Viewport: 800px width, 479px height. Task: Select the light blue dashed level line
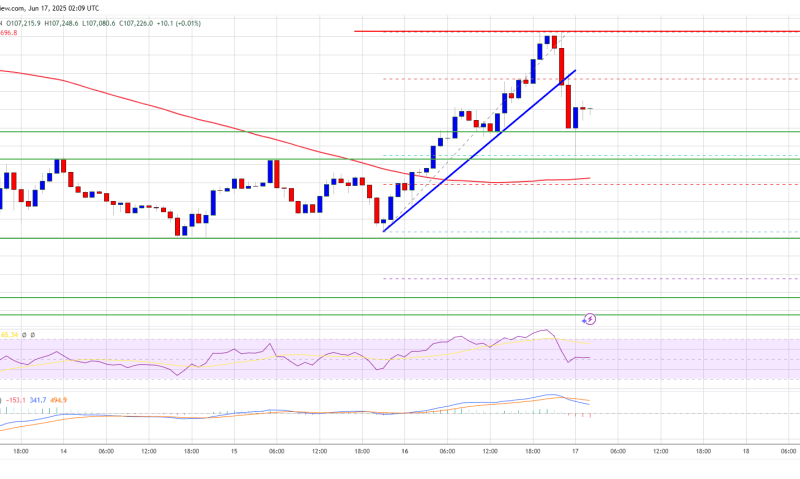(591, 232)
